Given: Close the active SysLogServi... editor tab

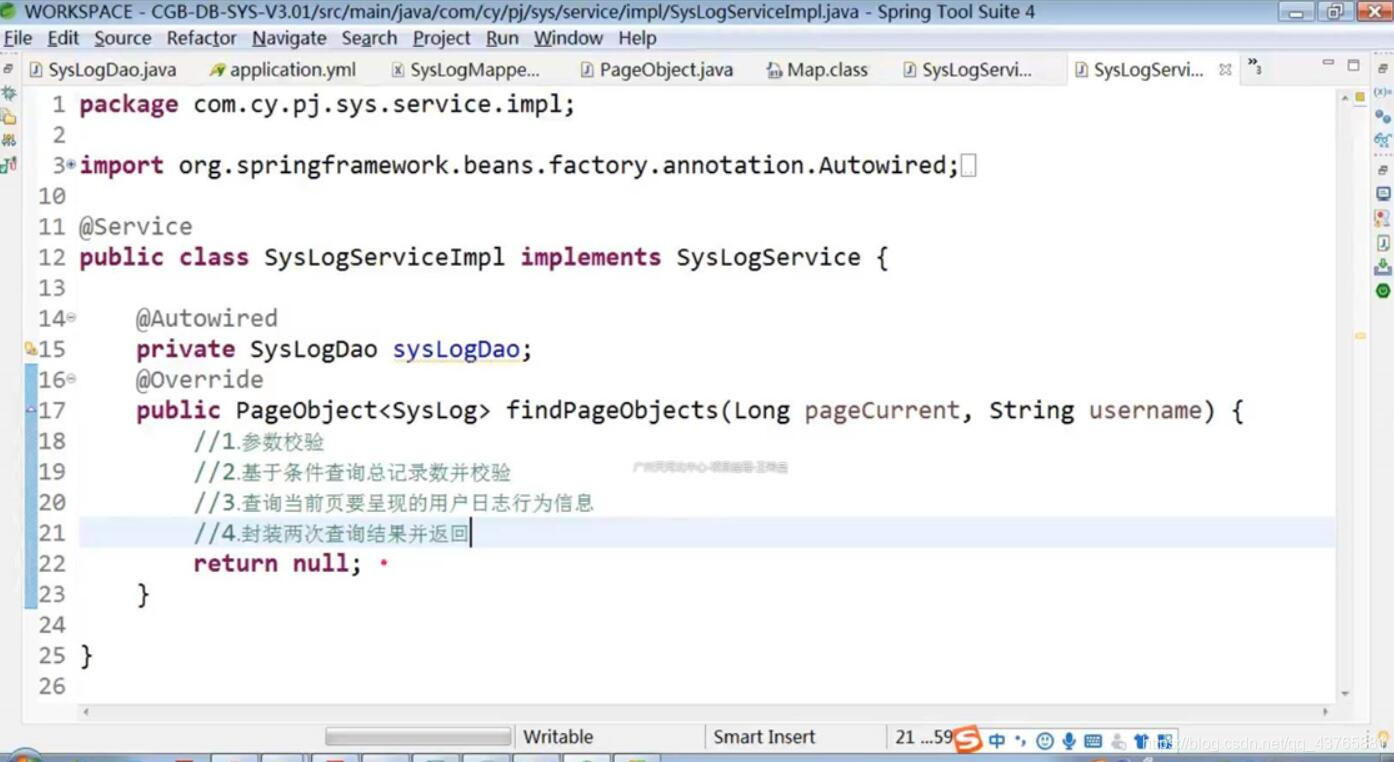Looking at the screenshot, I should pos(1225,70).
